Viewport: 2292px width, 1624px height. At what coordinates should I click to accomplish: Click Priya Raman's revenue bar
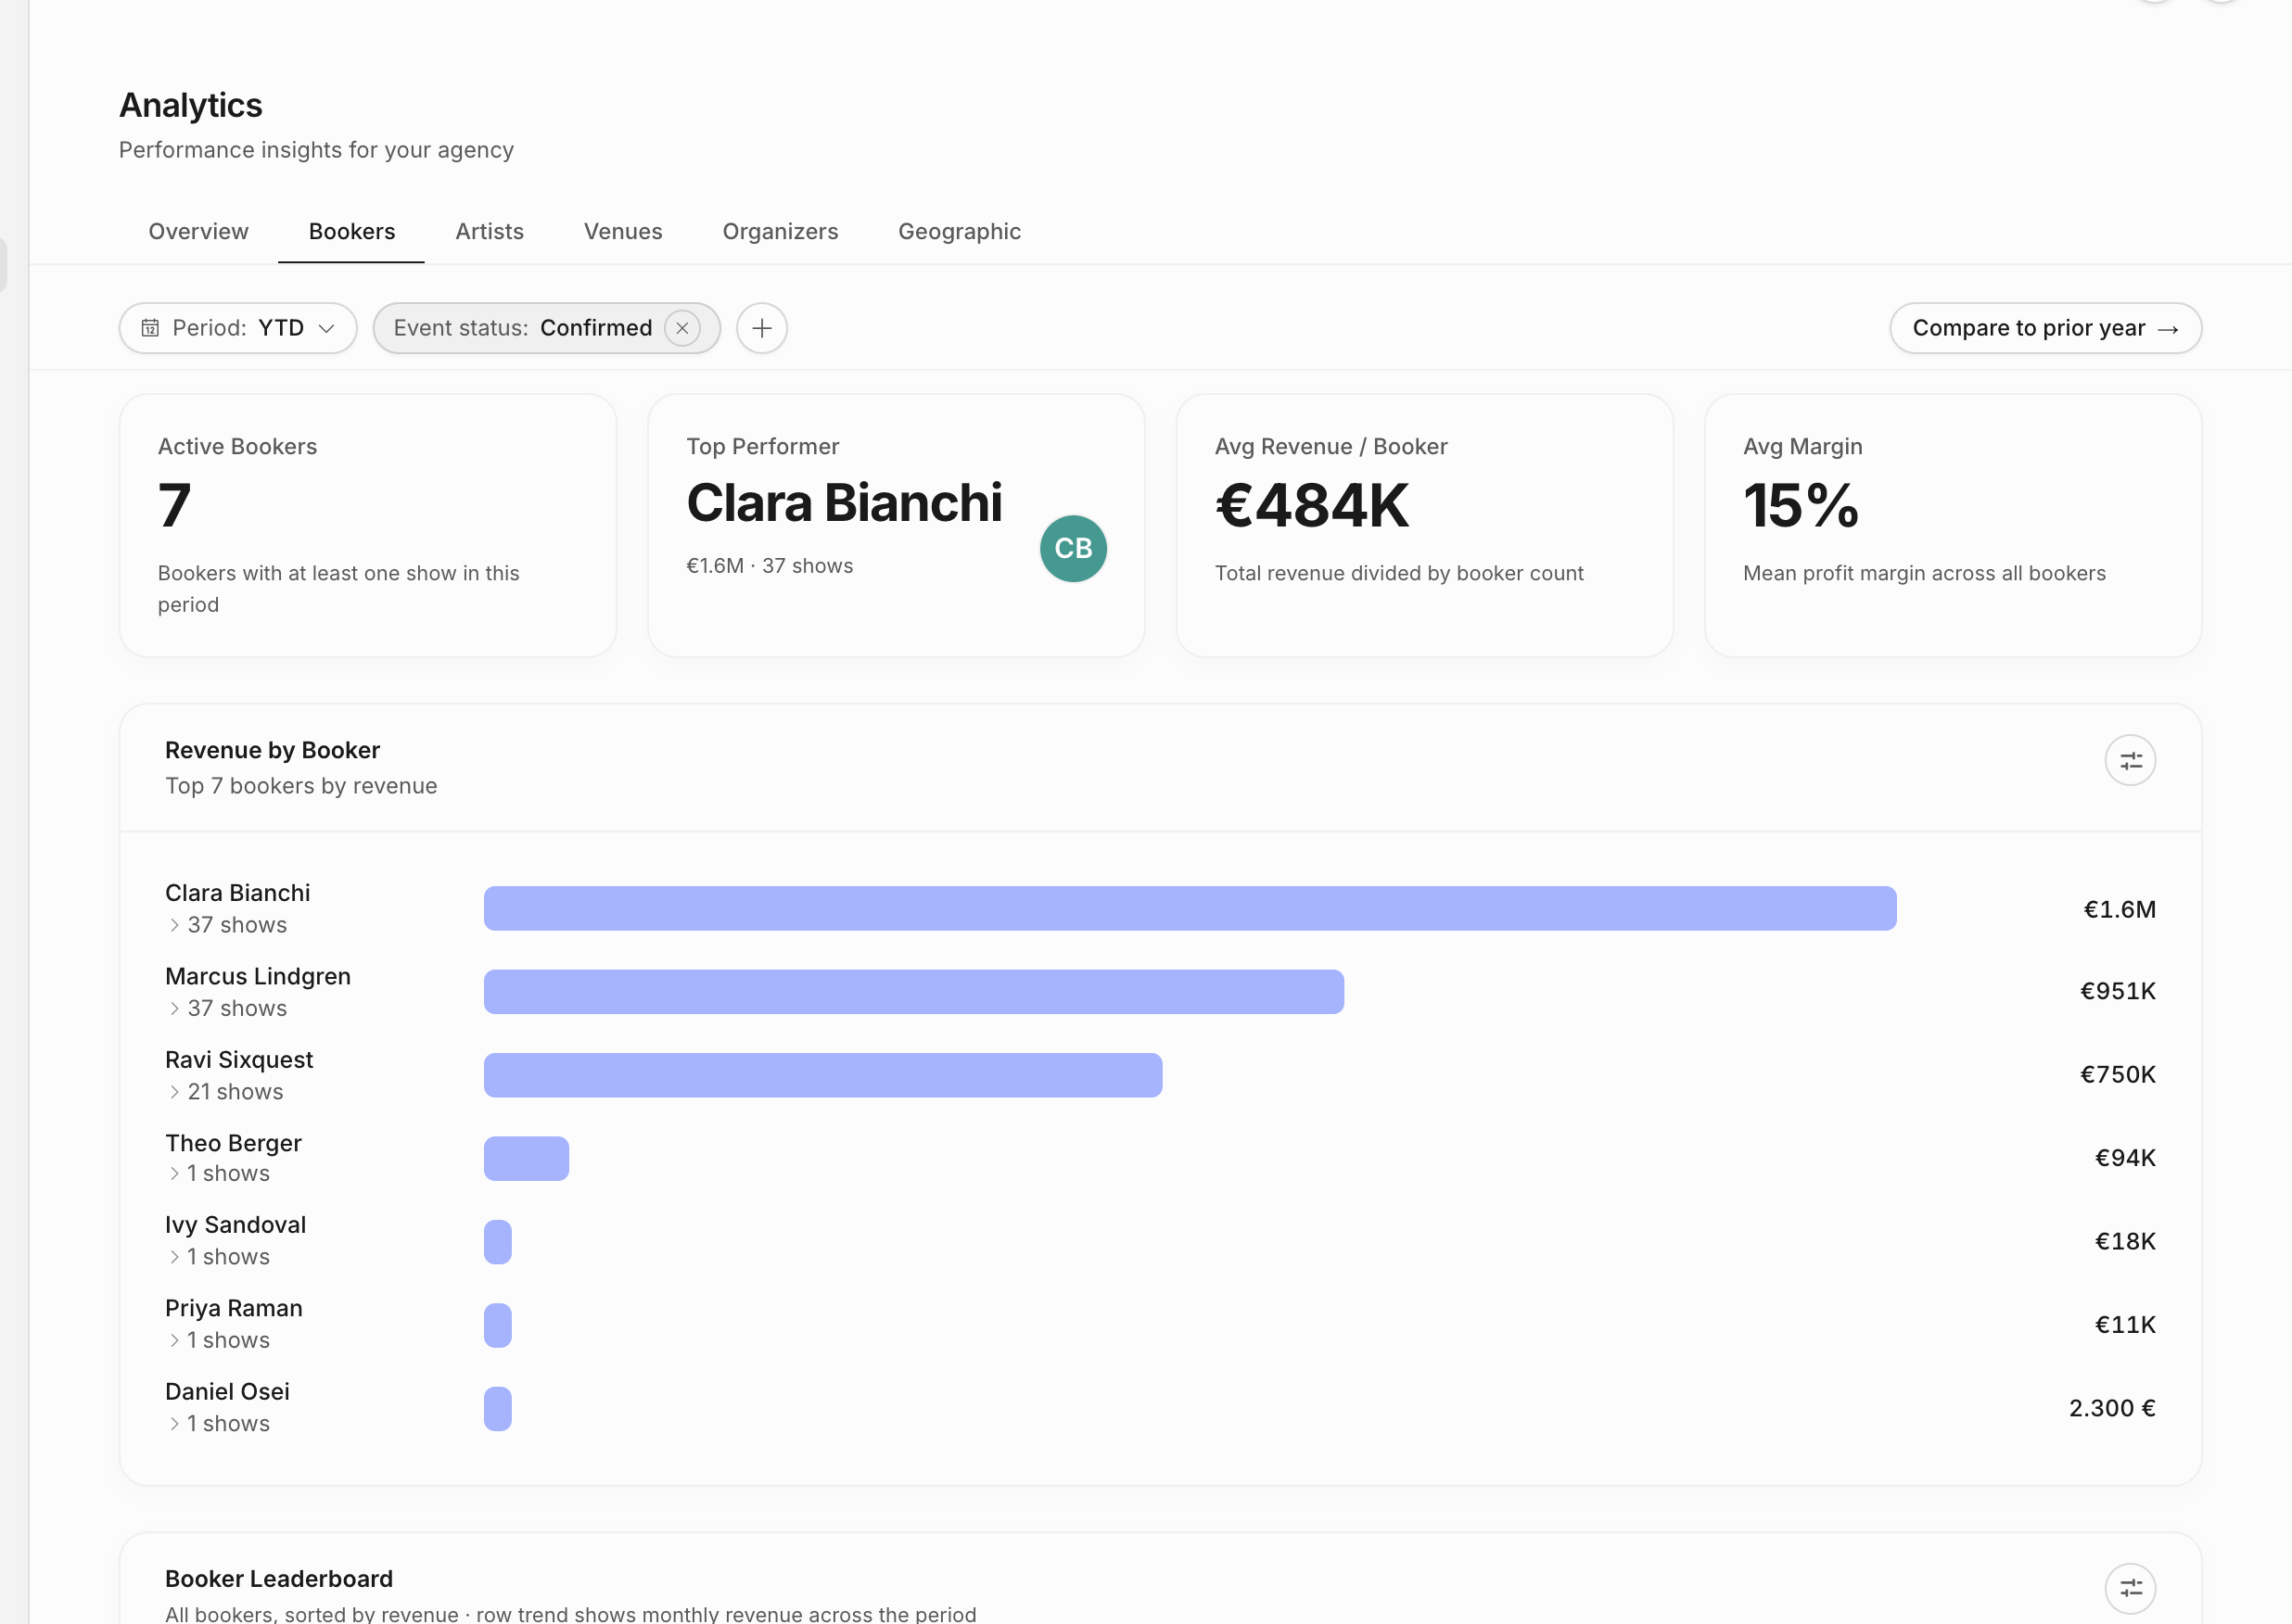click(x=498, y=1326)
